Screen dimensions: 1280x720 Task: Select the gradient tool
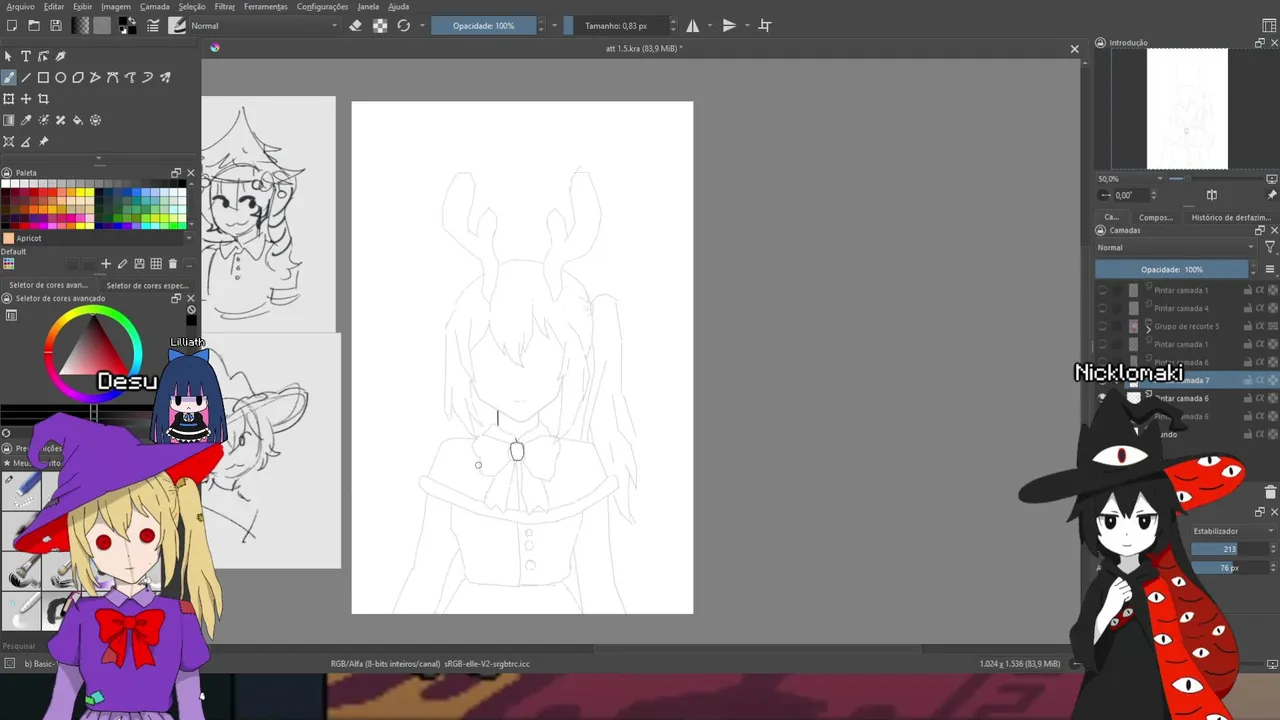pyautogui.click(x=9, y=120)
